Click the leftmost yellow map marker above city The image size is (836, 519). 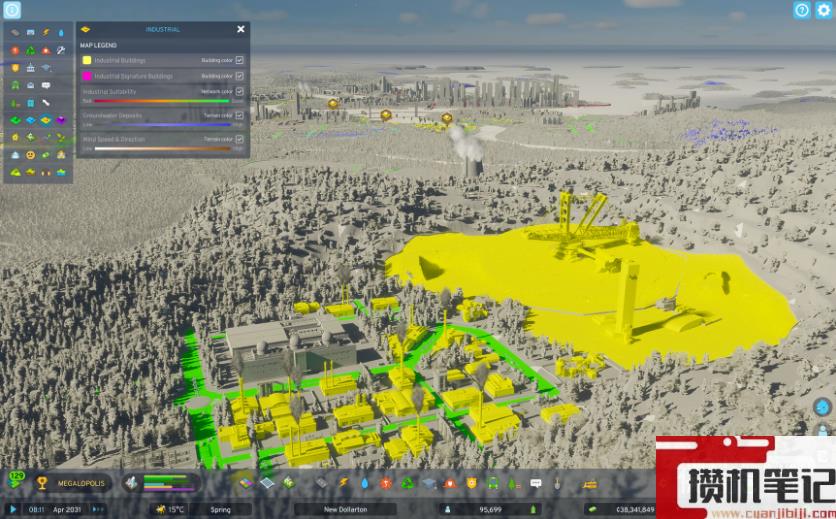coord(333,103)
